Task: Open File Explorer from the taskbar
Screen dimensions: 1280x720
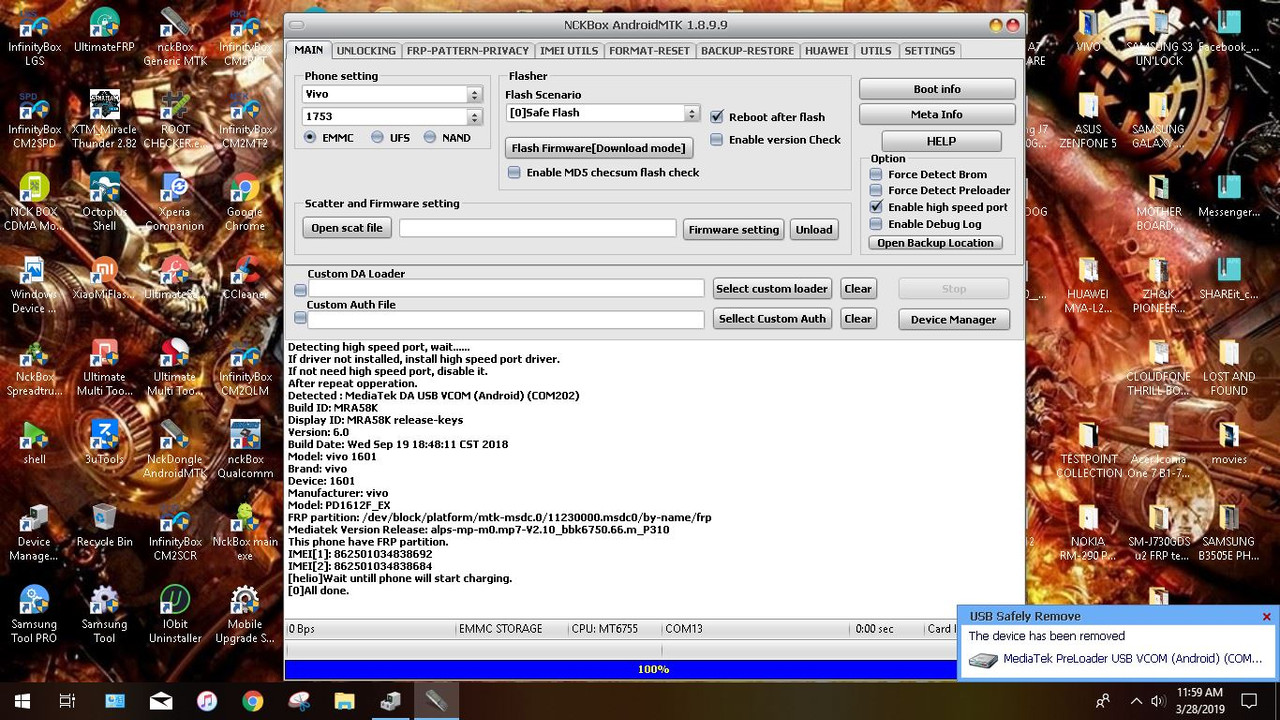Action: pos(344,701)
